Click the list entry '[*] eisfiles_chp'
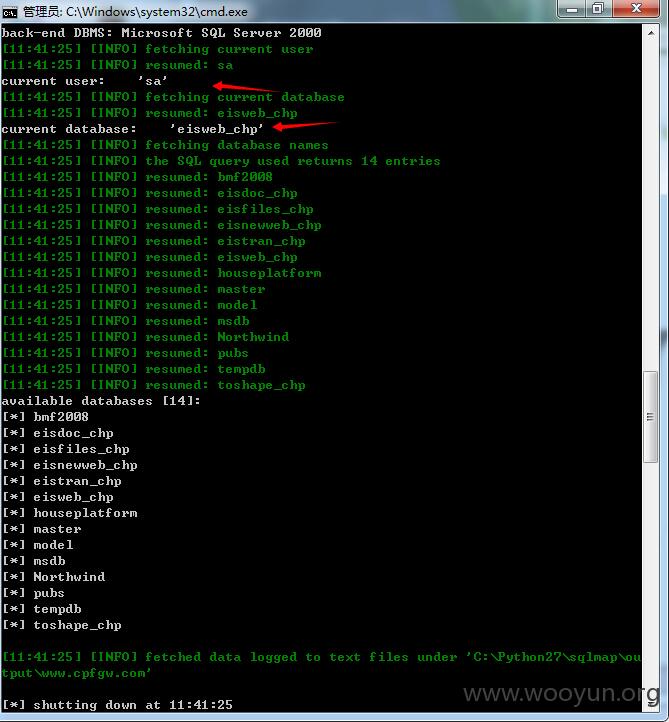Screen dimensions: 669x722 click(66, 449)
